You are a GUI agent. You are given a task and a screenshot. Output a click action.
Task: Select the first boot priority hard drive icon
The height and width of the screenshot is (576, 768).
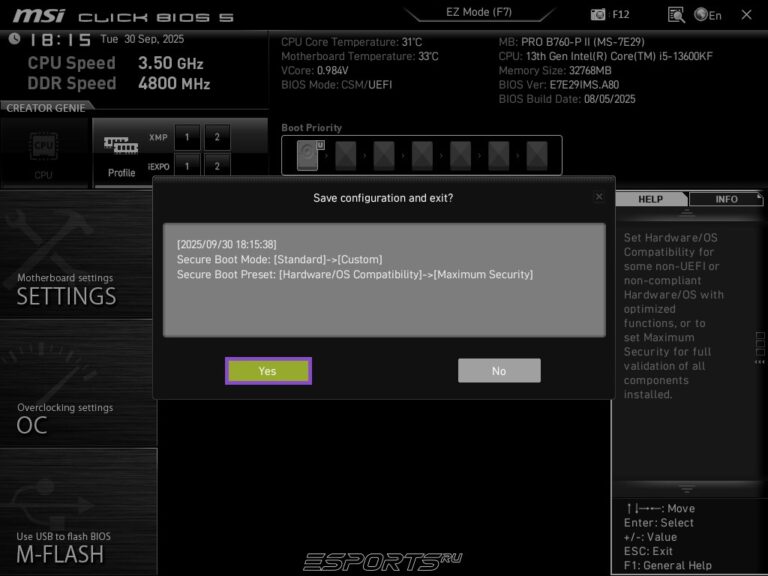pyautogui.click(x=310, y=155)
